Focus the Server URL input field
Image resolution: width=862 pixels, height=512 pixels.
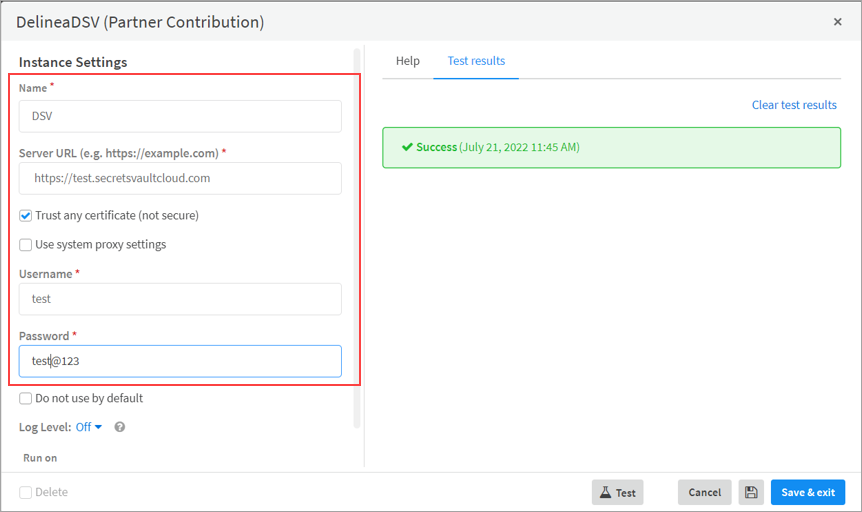click(180, 178)
